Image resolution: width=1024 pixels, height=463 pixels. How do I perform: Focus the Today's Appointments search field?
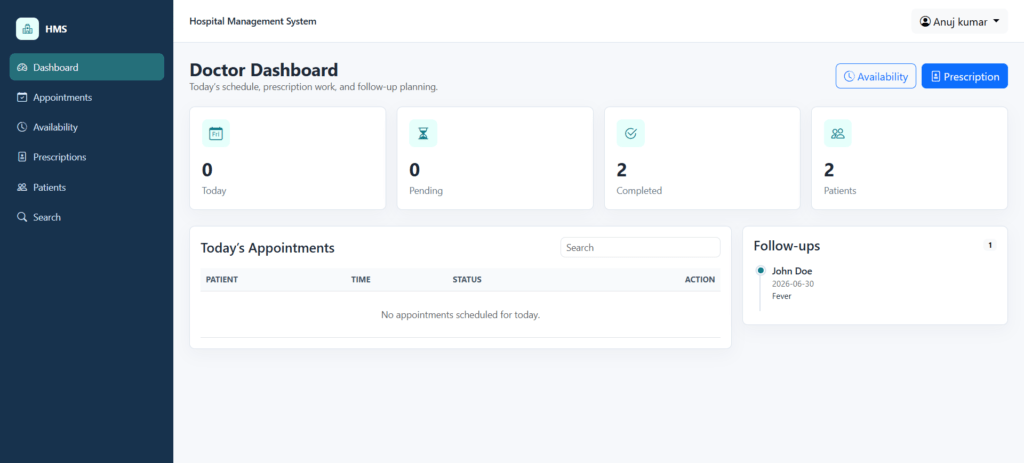pos(640,247)
